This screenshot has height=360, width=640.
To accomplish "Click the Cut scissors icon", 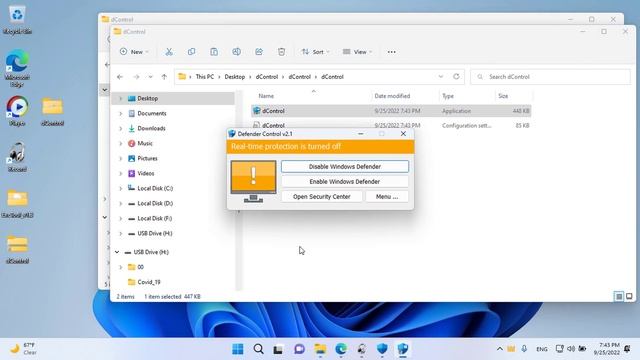I will tap(169, 52).
